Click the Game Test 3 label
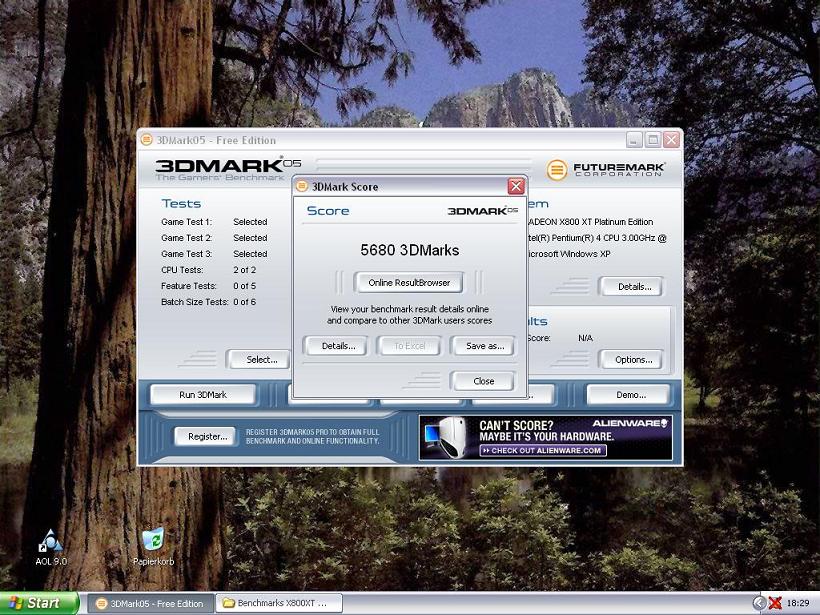Image resolution: width=820 pixels, height=615 pixels. coord(186,254)
